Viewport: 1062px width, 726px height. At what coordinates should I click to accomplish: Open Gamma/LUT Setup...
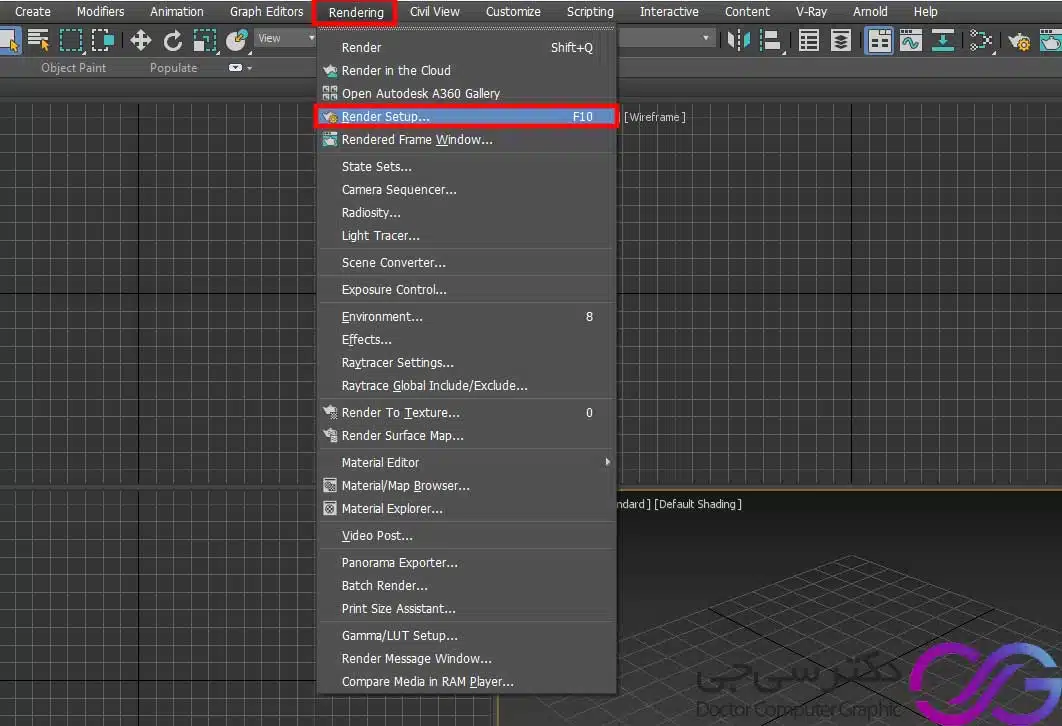(x=467, y=636)
